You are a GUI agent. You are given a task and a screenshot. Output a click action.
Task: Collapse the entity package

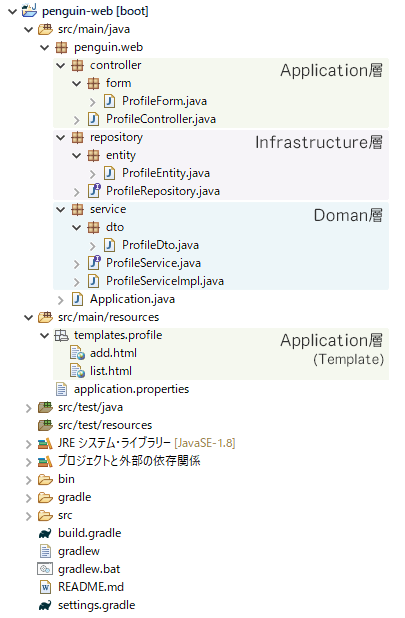(77, 155)
